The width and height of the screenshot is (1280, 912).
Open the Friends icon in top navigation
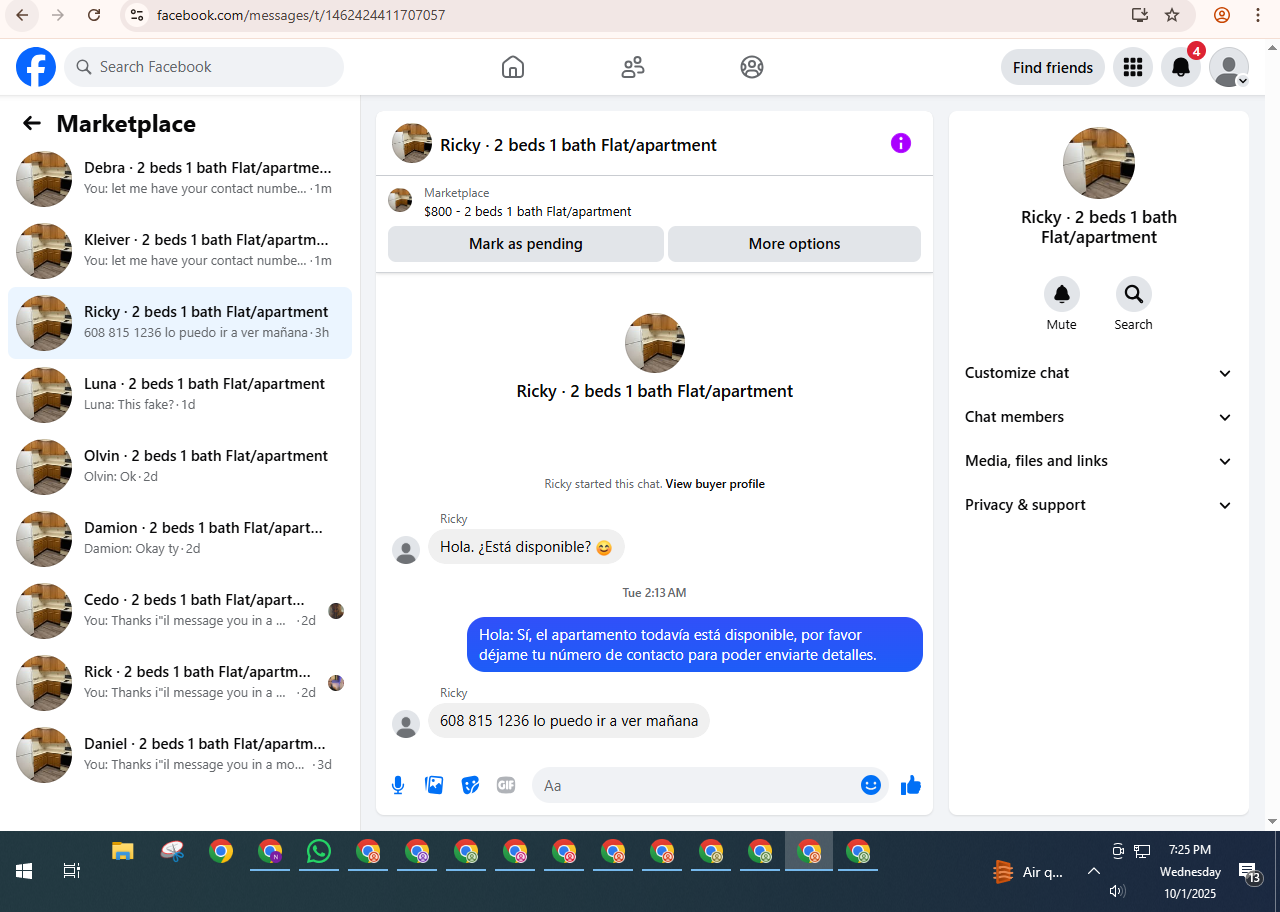click(x=633, y=67)
